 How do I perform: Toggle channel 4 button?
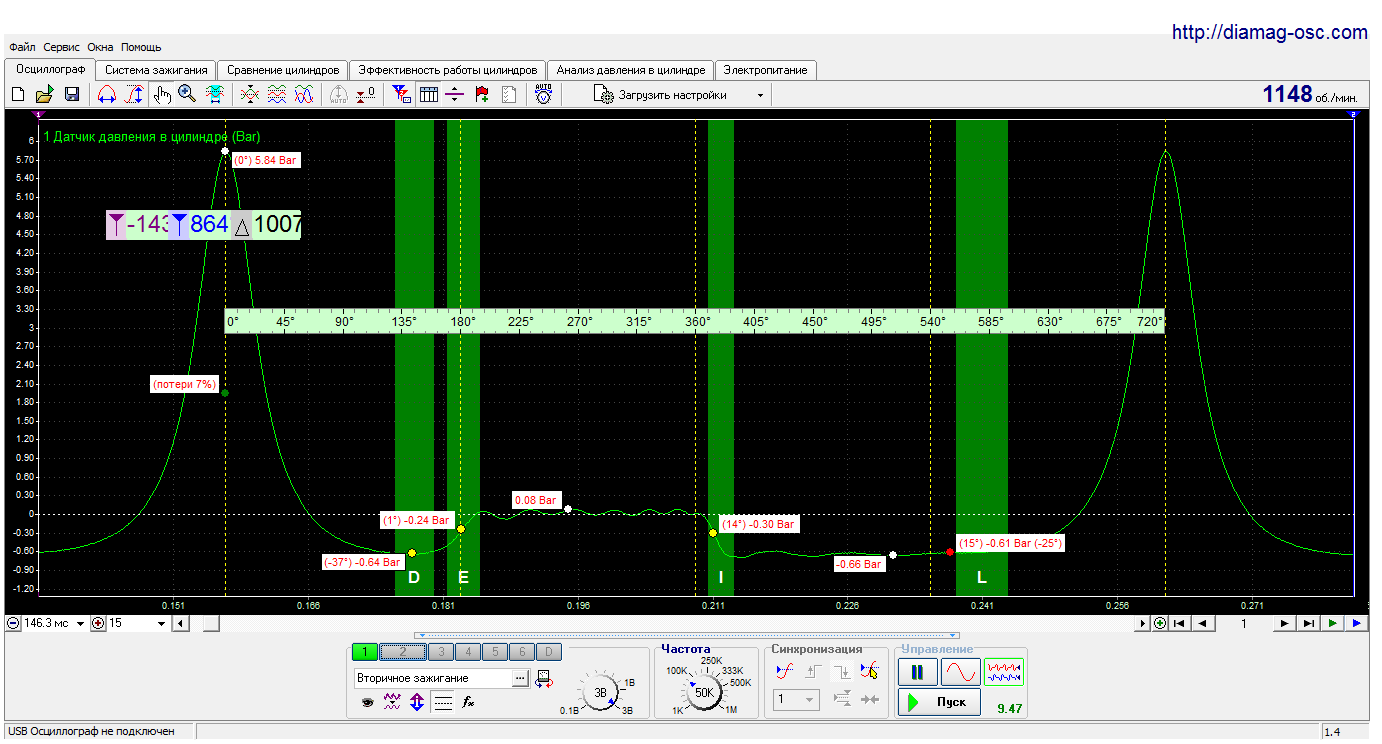[467, 652]
